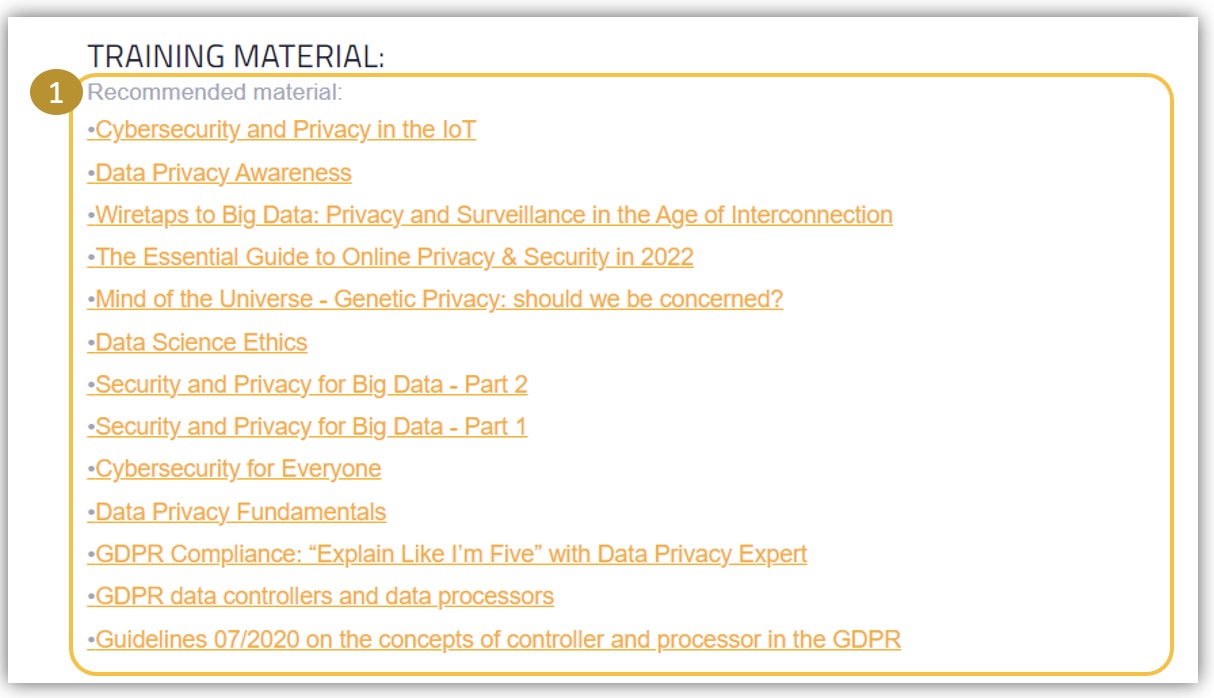Open Mind of the Universe Genetic Privacy link
The height and width of the screenshot is (698, 1214).
tap(439, 299)
